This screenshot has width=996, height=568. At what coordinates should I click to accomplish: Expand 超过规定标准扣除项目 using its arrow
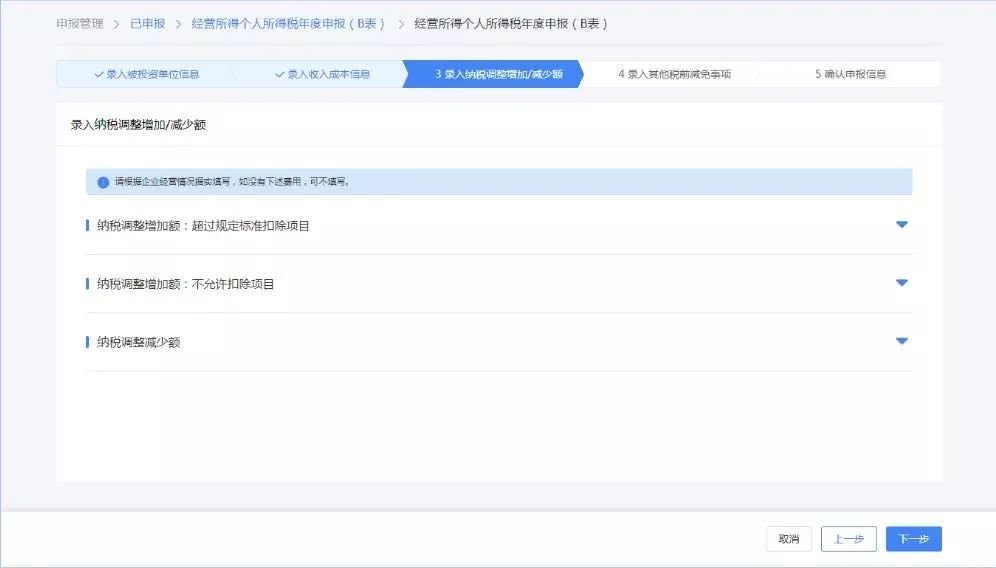tap(901, 225)
